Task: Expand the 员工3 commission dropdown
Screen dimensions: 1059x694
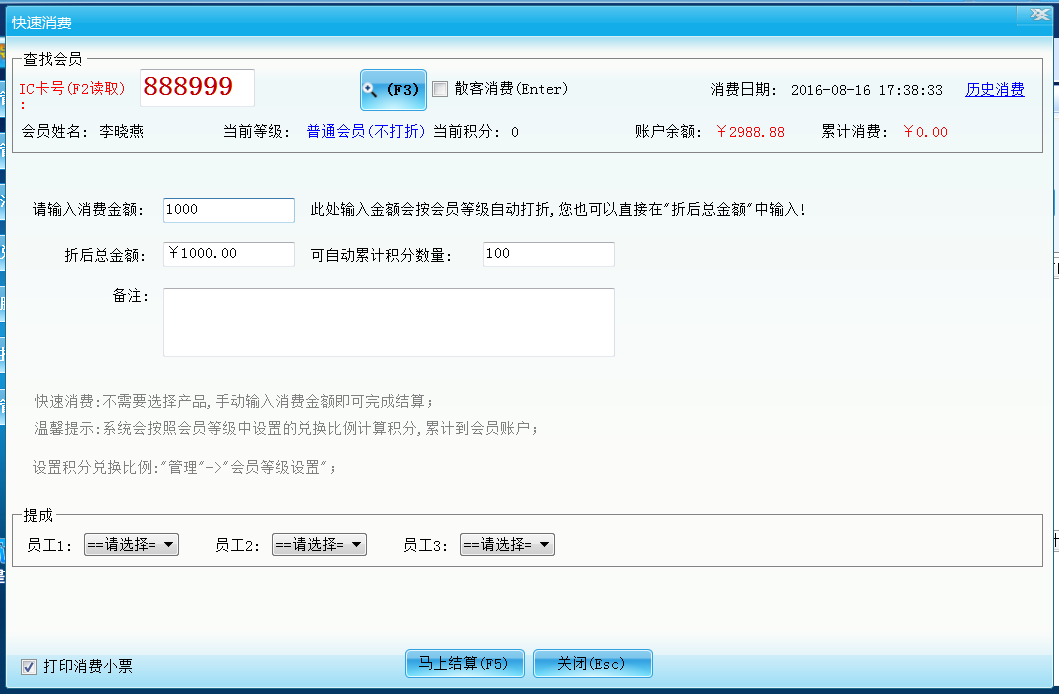Action: click(507, 545)
